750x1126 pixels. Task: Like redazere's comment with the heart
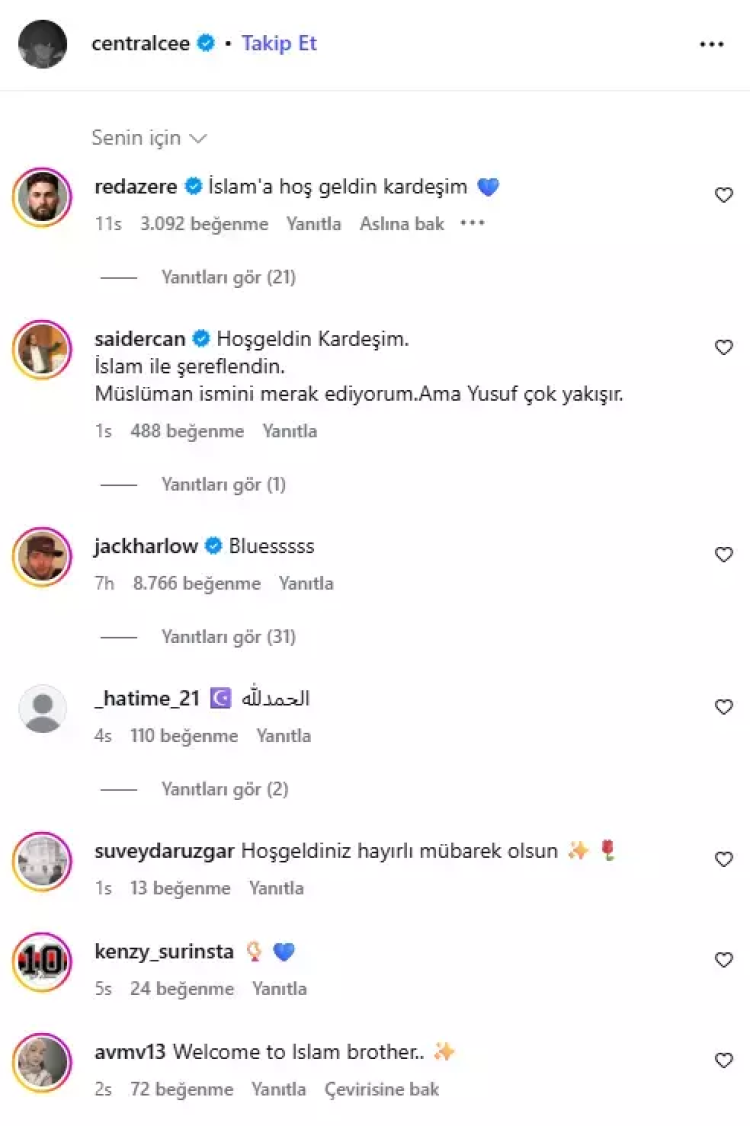(x=724, y=195)
